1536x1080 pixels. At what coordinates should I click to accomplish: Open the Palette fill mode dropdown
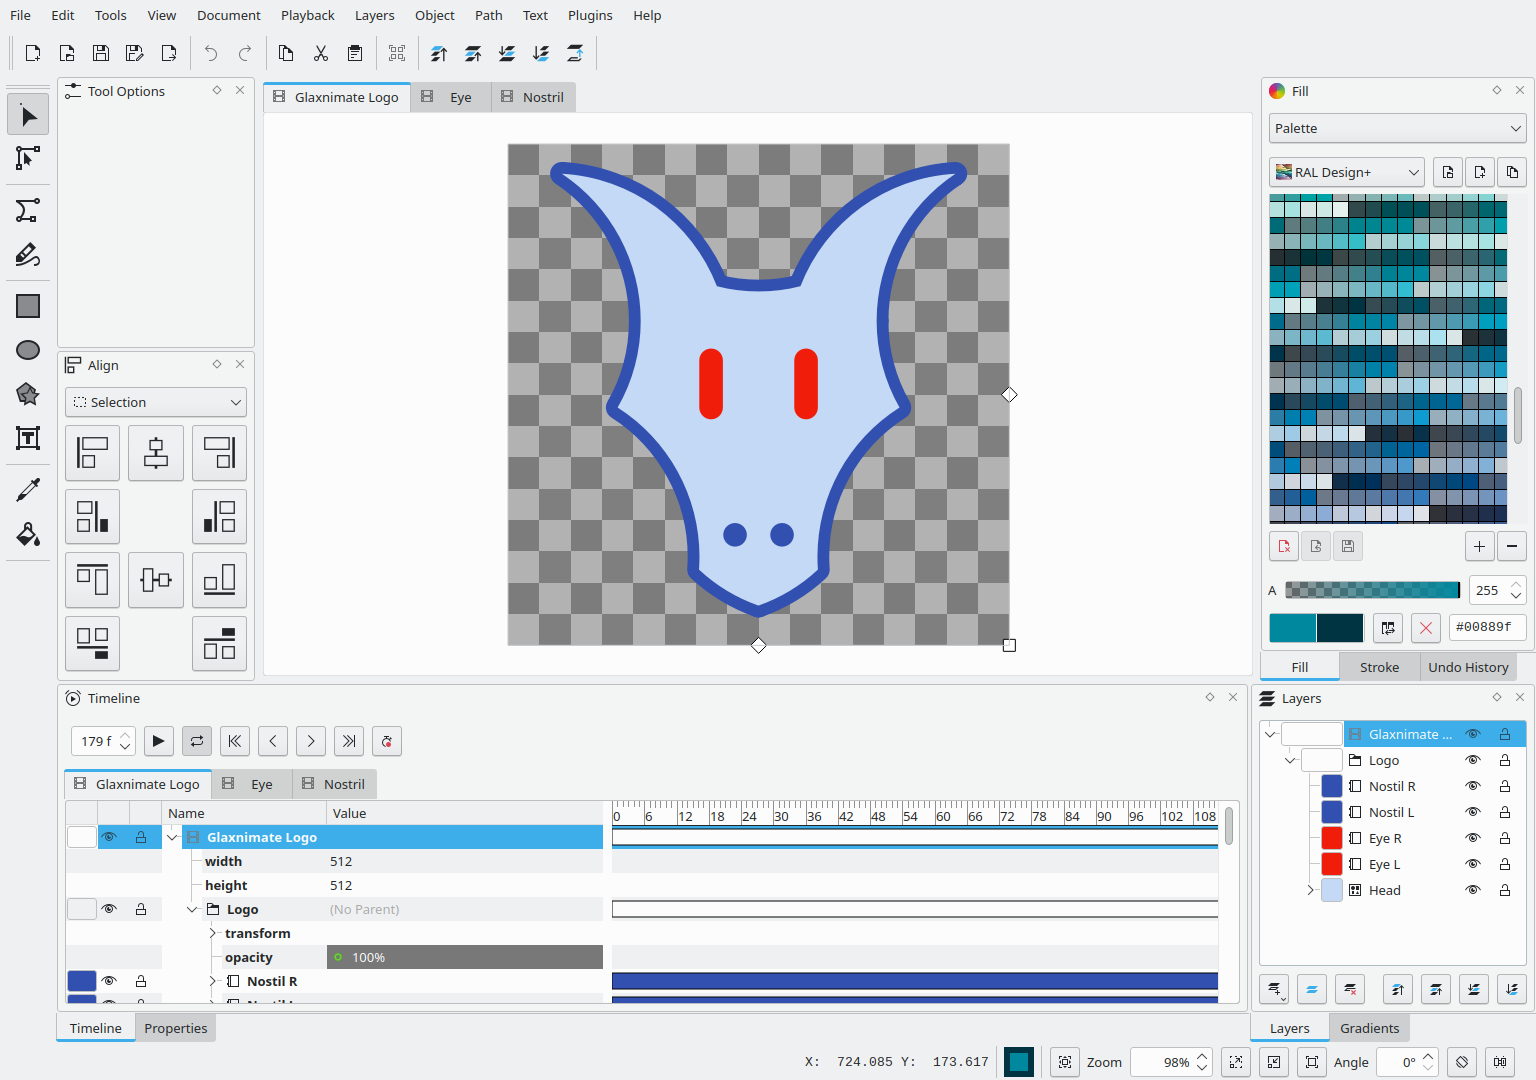pos(1397,128)
